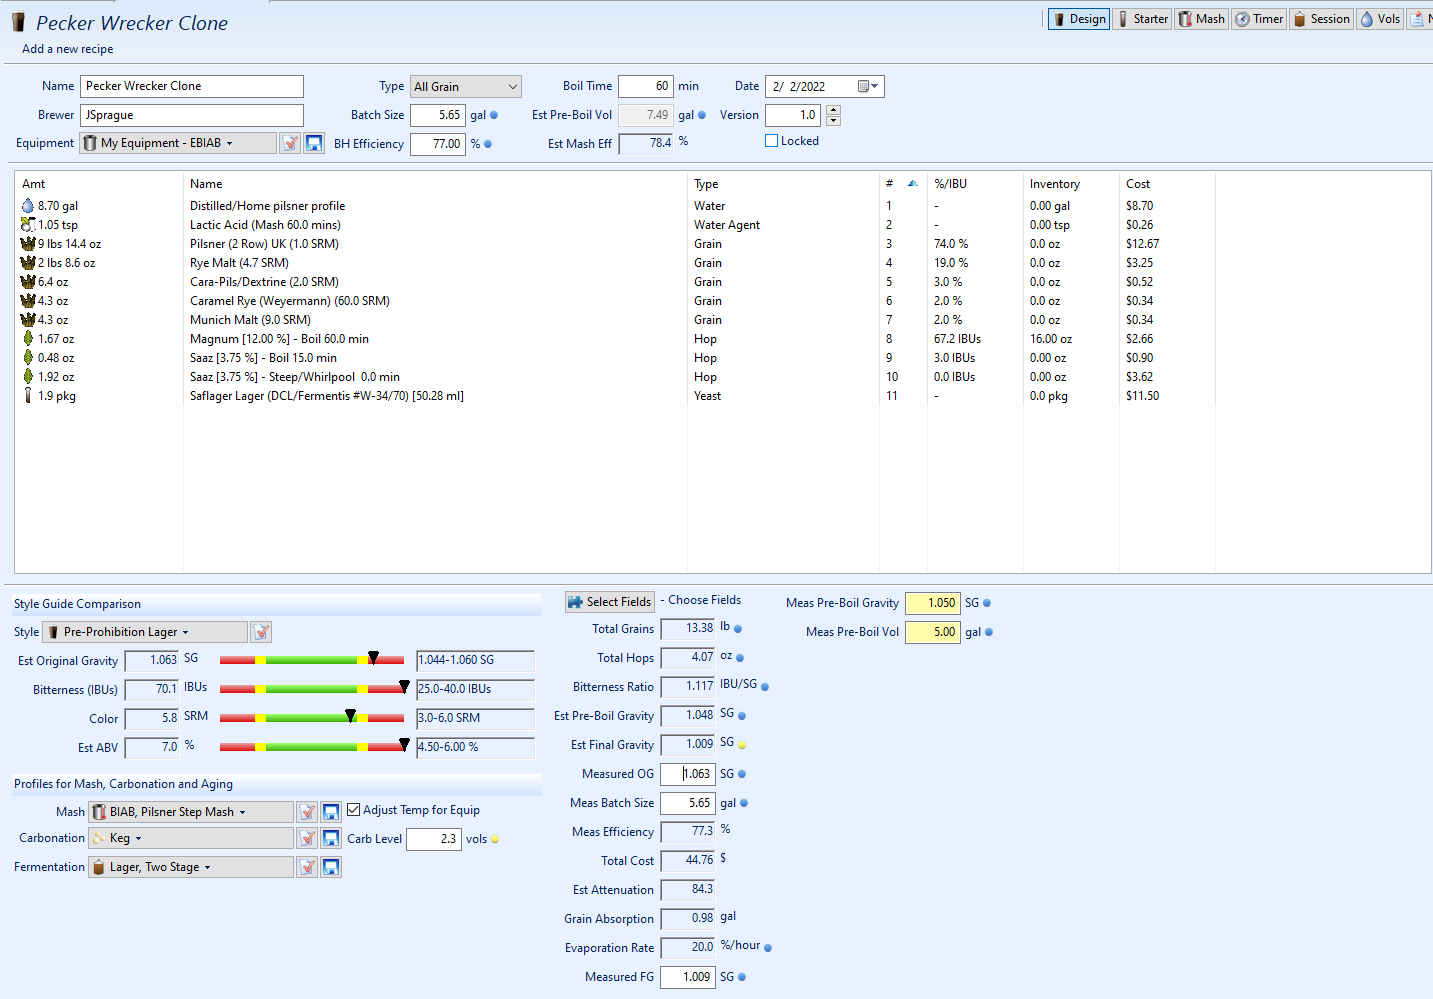Click the checkmark icon next to Carbonation profile
The height and width of the screenshot is (999, 1433).
[307, 838]
